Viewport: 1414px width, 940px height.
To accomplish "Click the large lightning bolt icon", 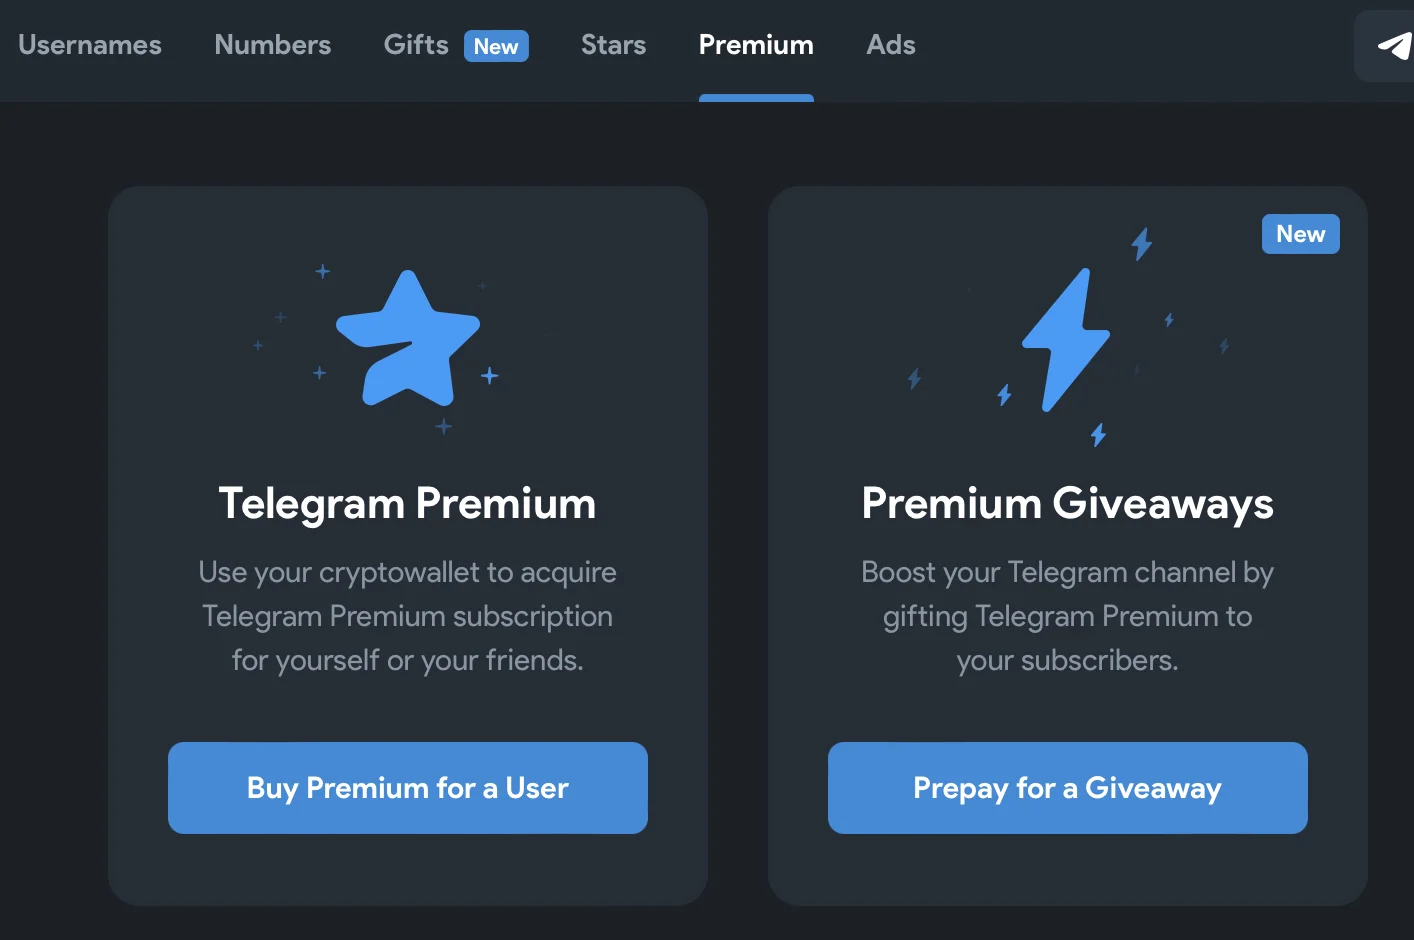I will tap(1066, 339).
